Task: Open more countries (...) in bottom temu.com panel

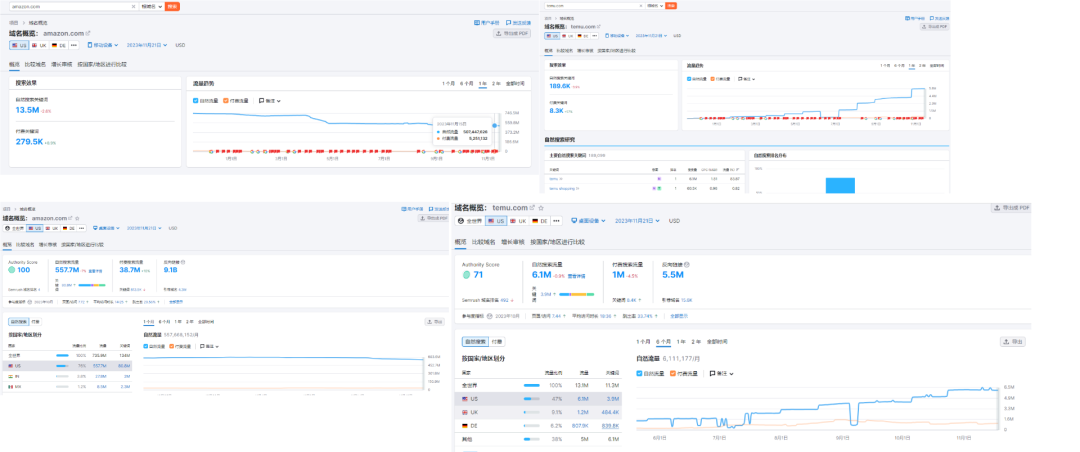Action: tap(557, 221)
